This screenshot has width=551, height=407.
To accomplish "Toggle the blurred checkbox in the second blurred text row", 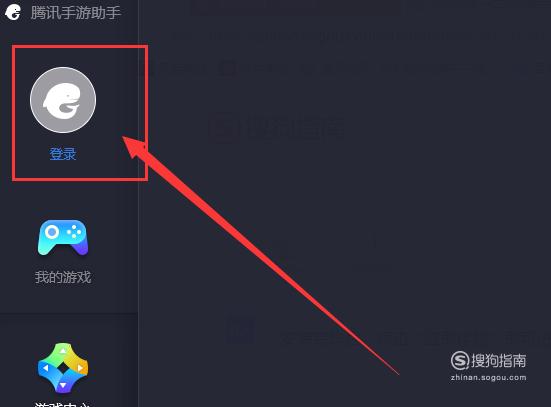I will click(x=227, y=69).
